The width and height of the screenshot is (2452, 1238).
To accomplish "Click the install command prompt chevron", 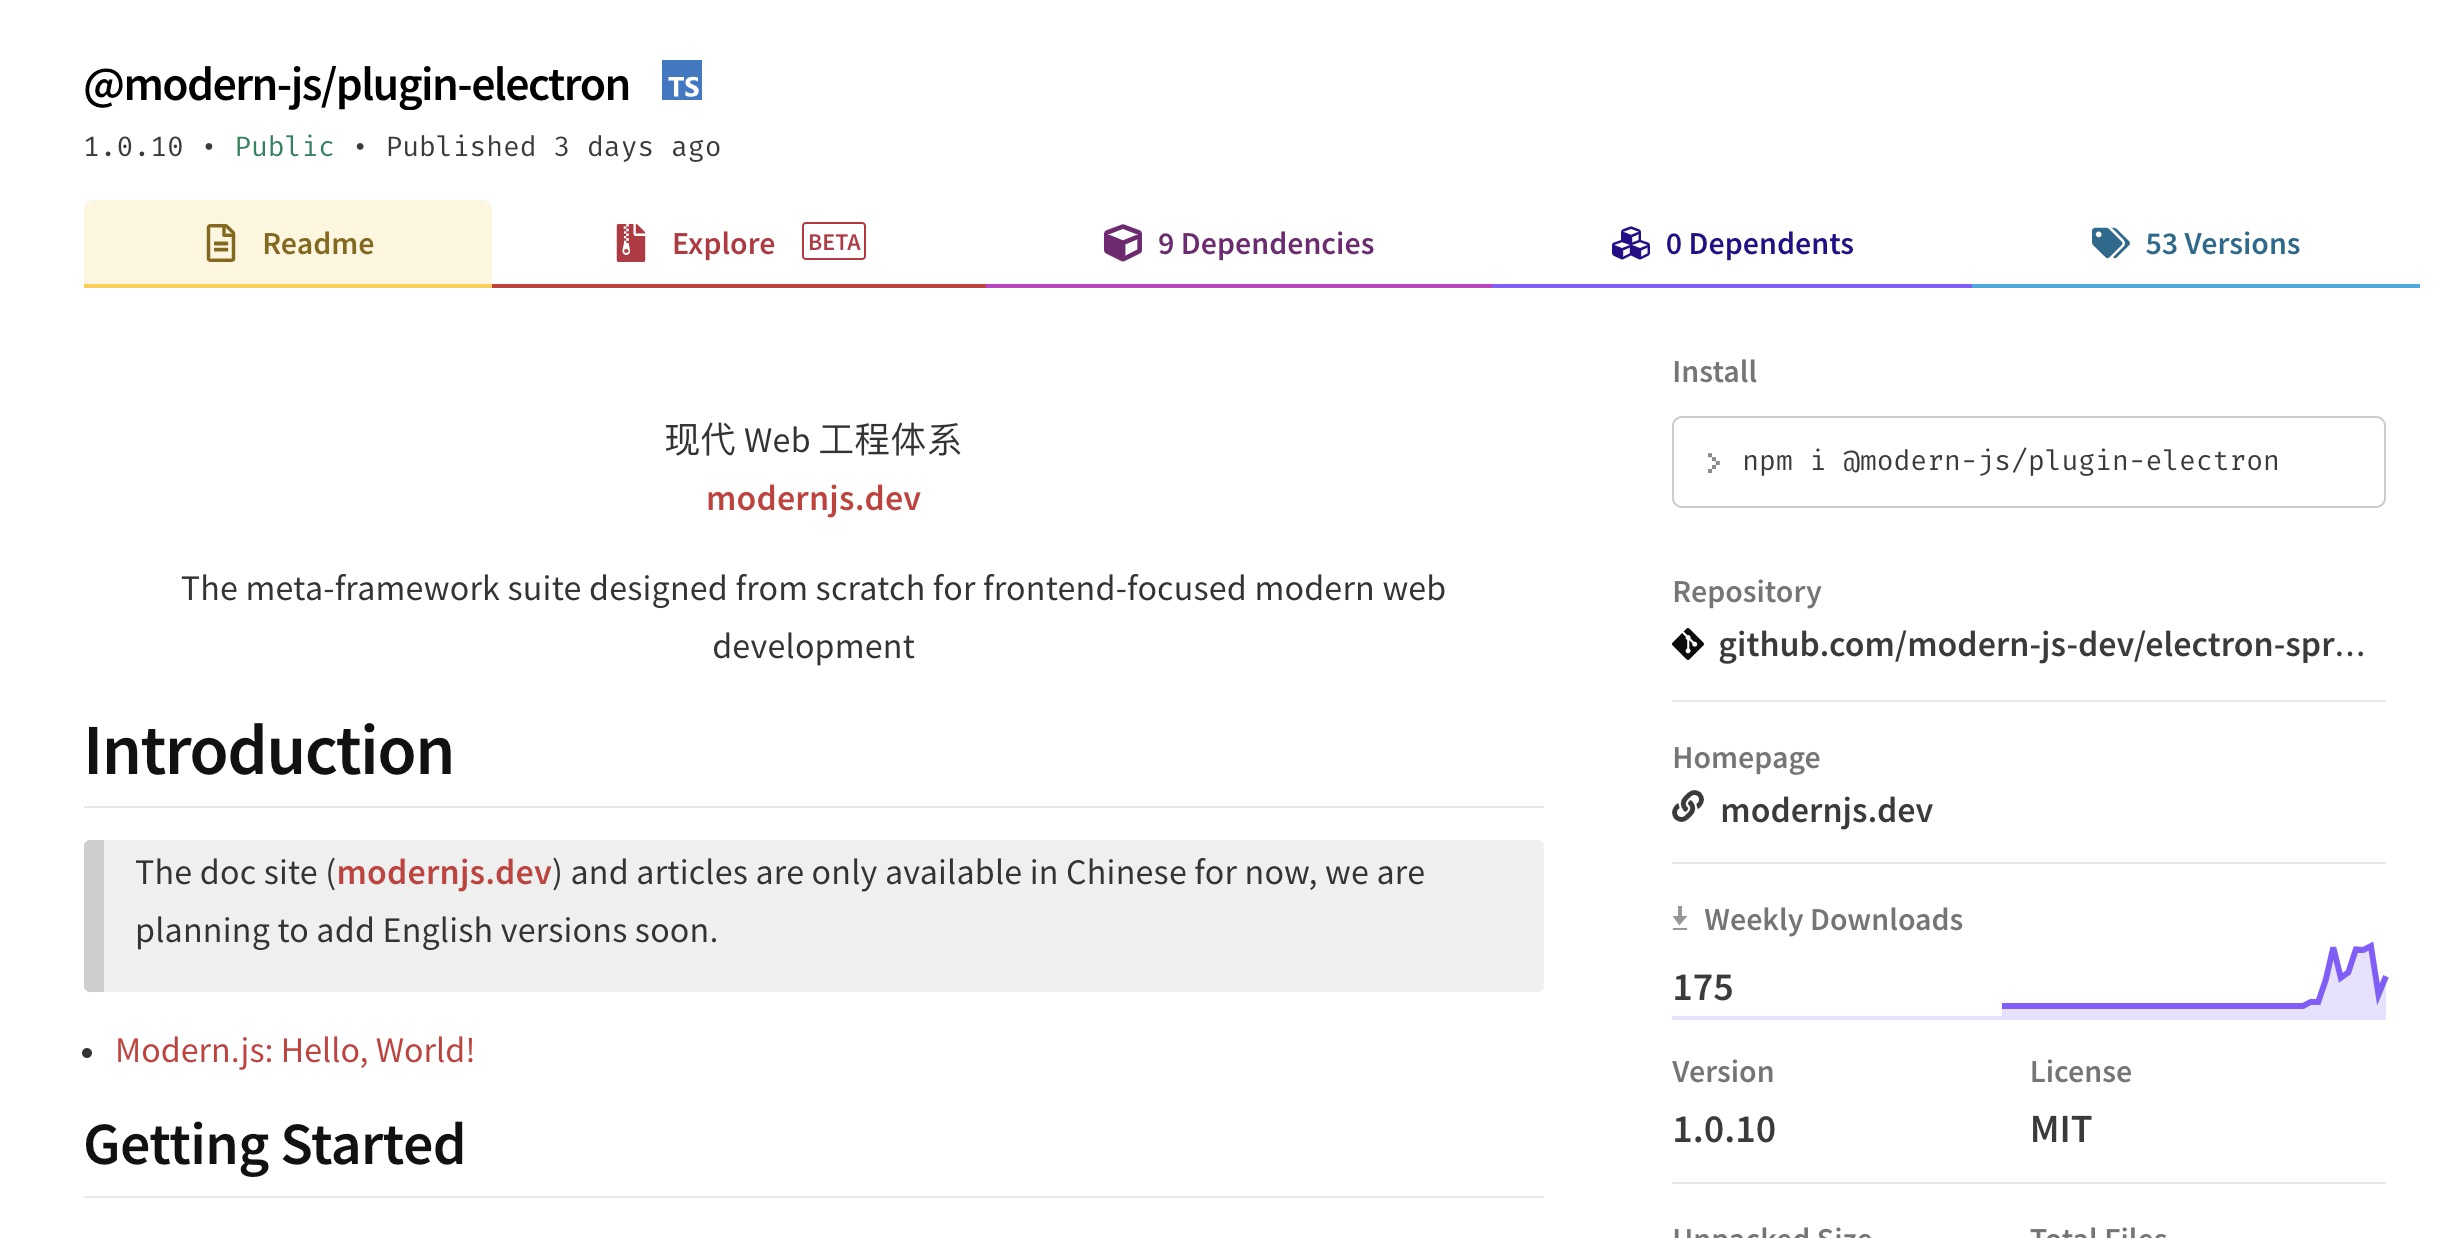I will click(1713, 462).
